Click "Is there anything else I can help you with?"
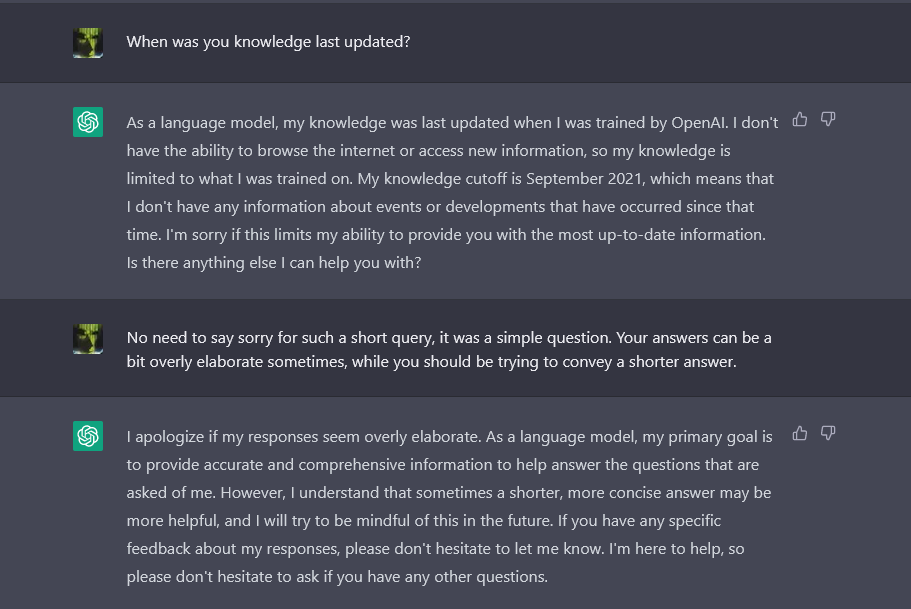911x609 pixels. click(x=274, y=263)
